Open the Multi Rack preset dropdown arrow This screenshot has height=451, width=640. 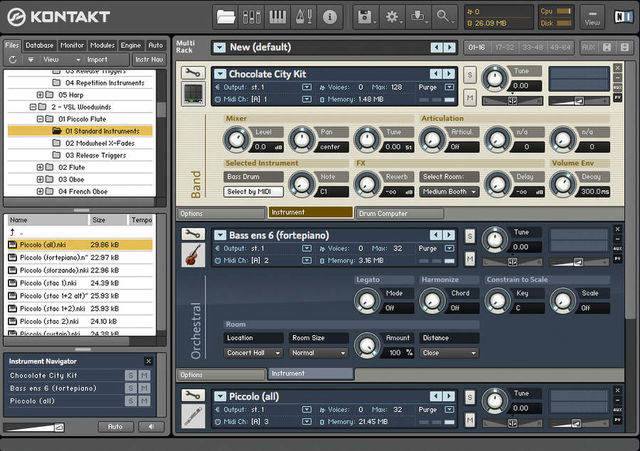coord(220,47)
